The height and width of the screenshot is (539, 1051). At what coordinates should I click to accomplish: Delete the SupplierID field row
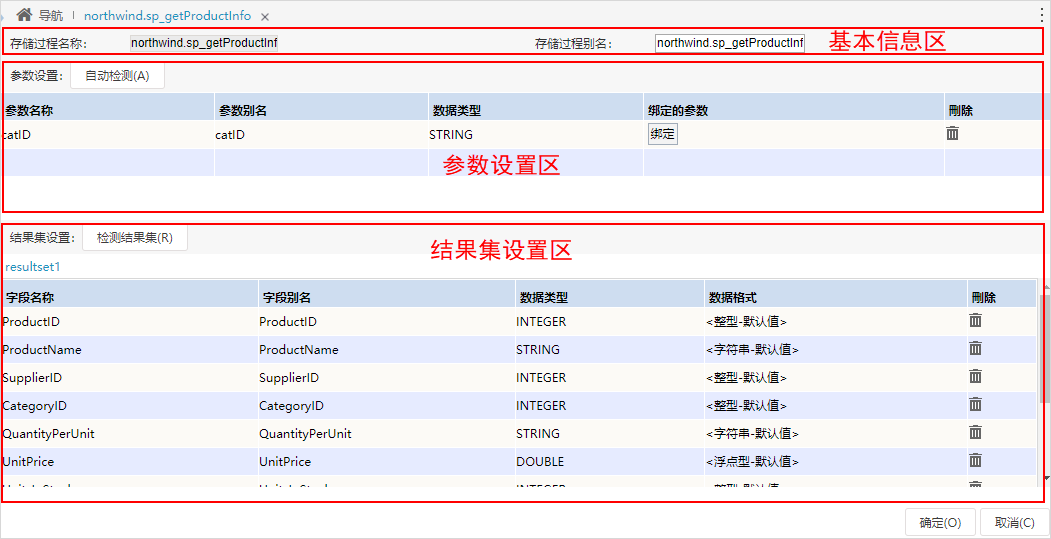pyautogui.click(x=976, y=377)
